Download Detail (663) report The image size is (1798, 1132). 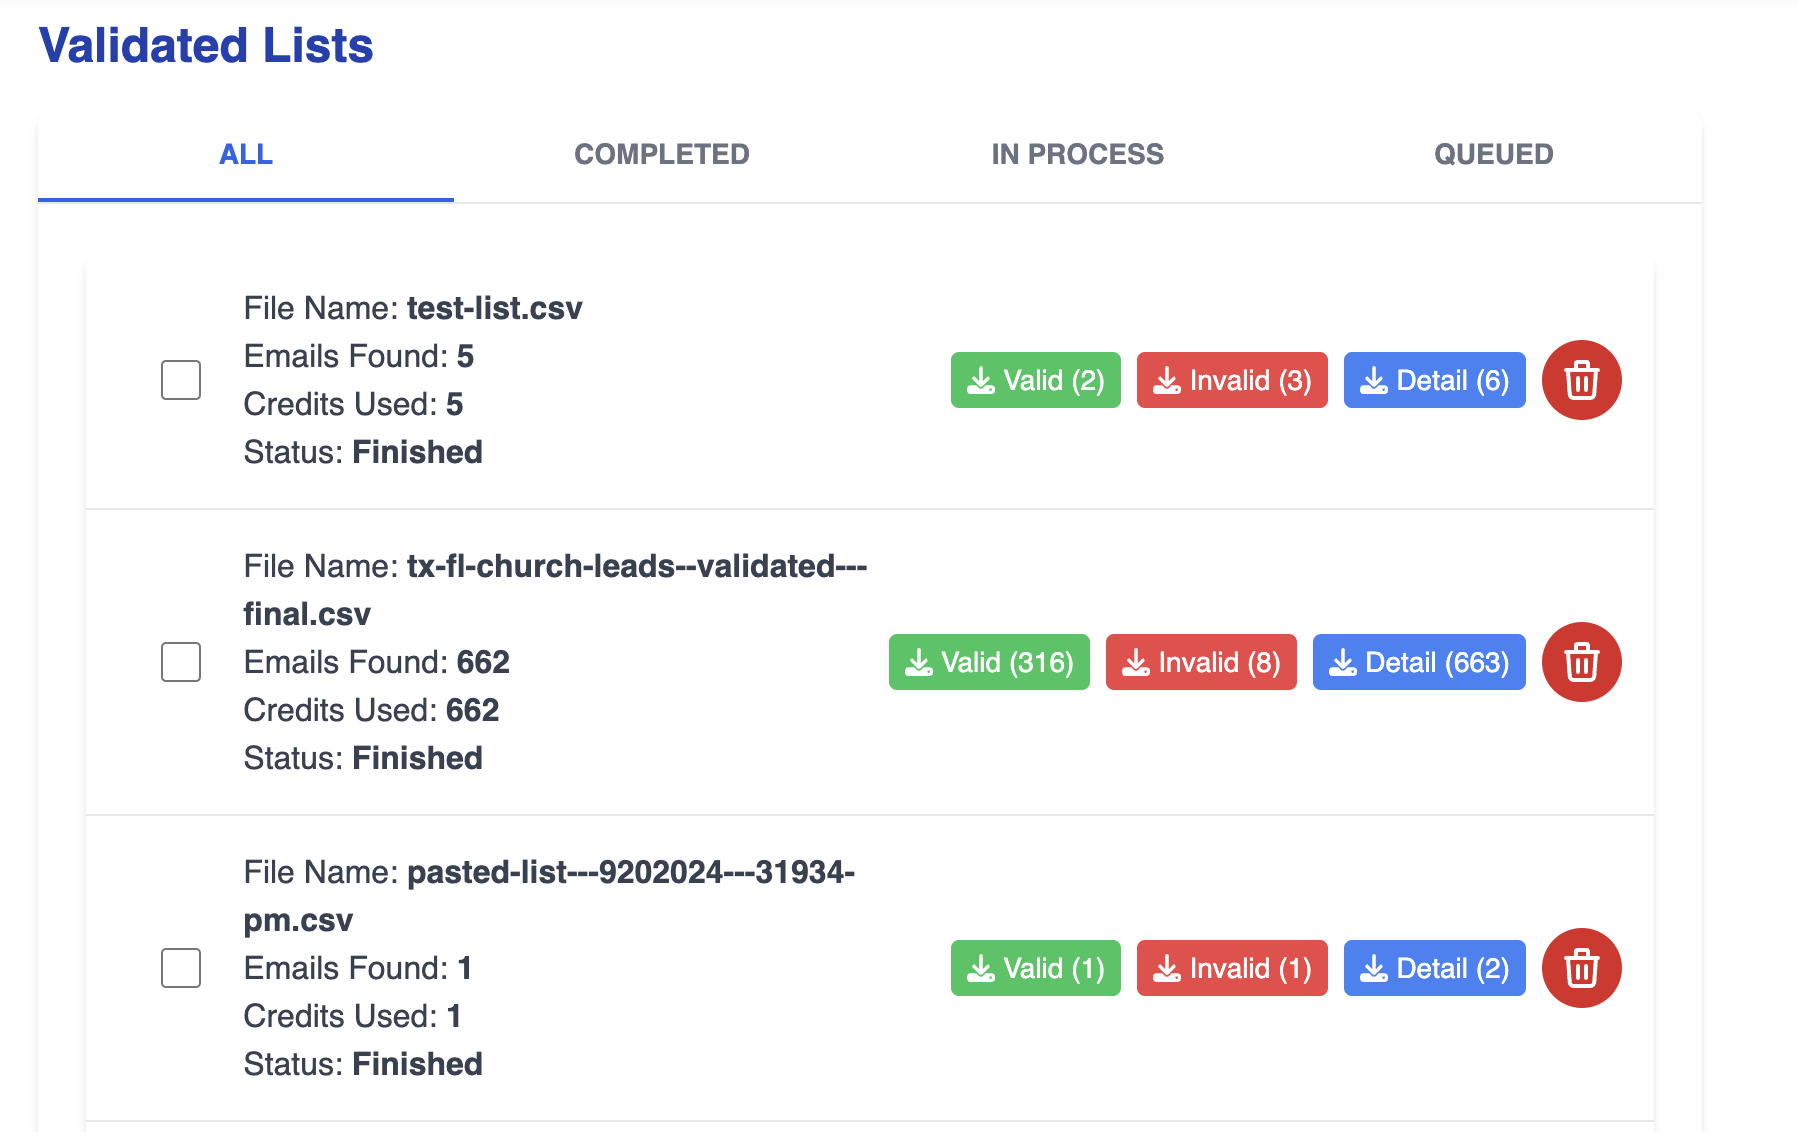pyautogui.click(x=1418, y=662)
